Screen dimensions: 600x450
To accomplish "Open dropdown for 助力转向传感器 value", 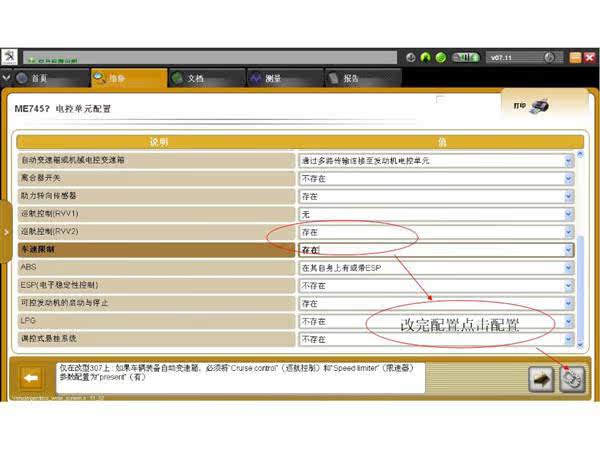I will tap(569, 197).
